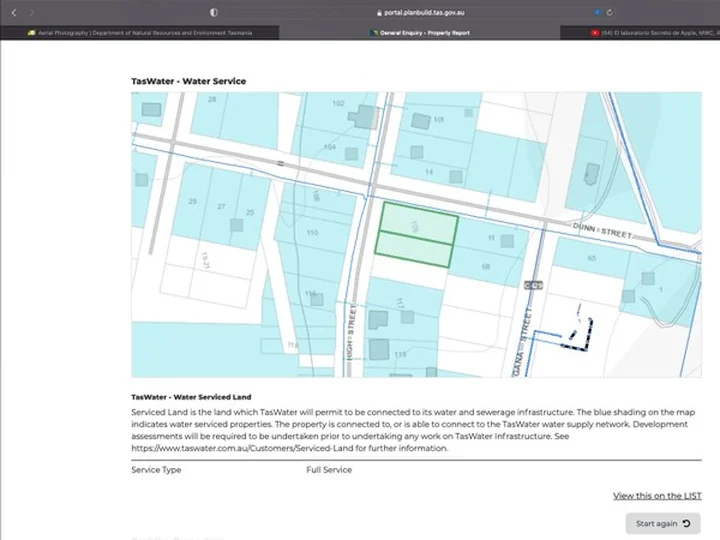Click the browser forward arrow
This screenshot has height=540, width=720.
tap(31, 13)
